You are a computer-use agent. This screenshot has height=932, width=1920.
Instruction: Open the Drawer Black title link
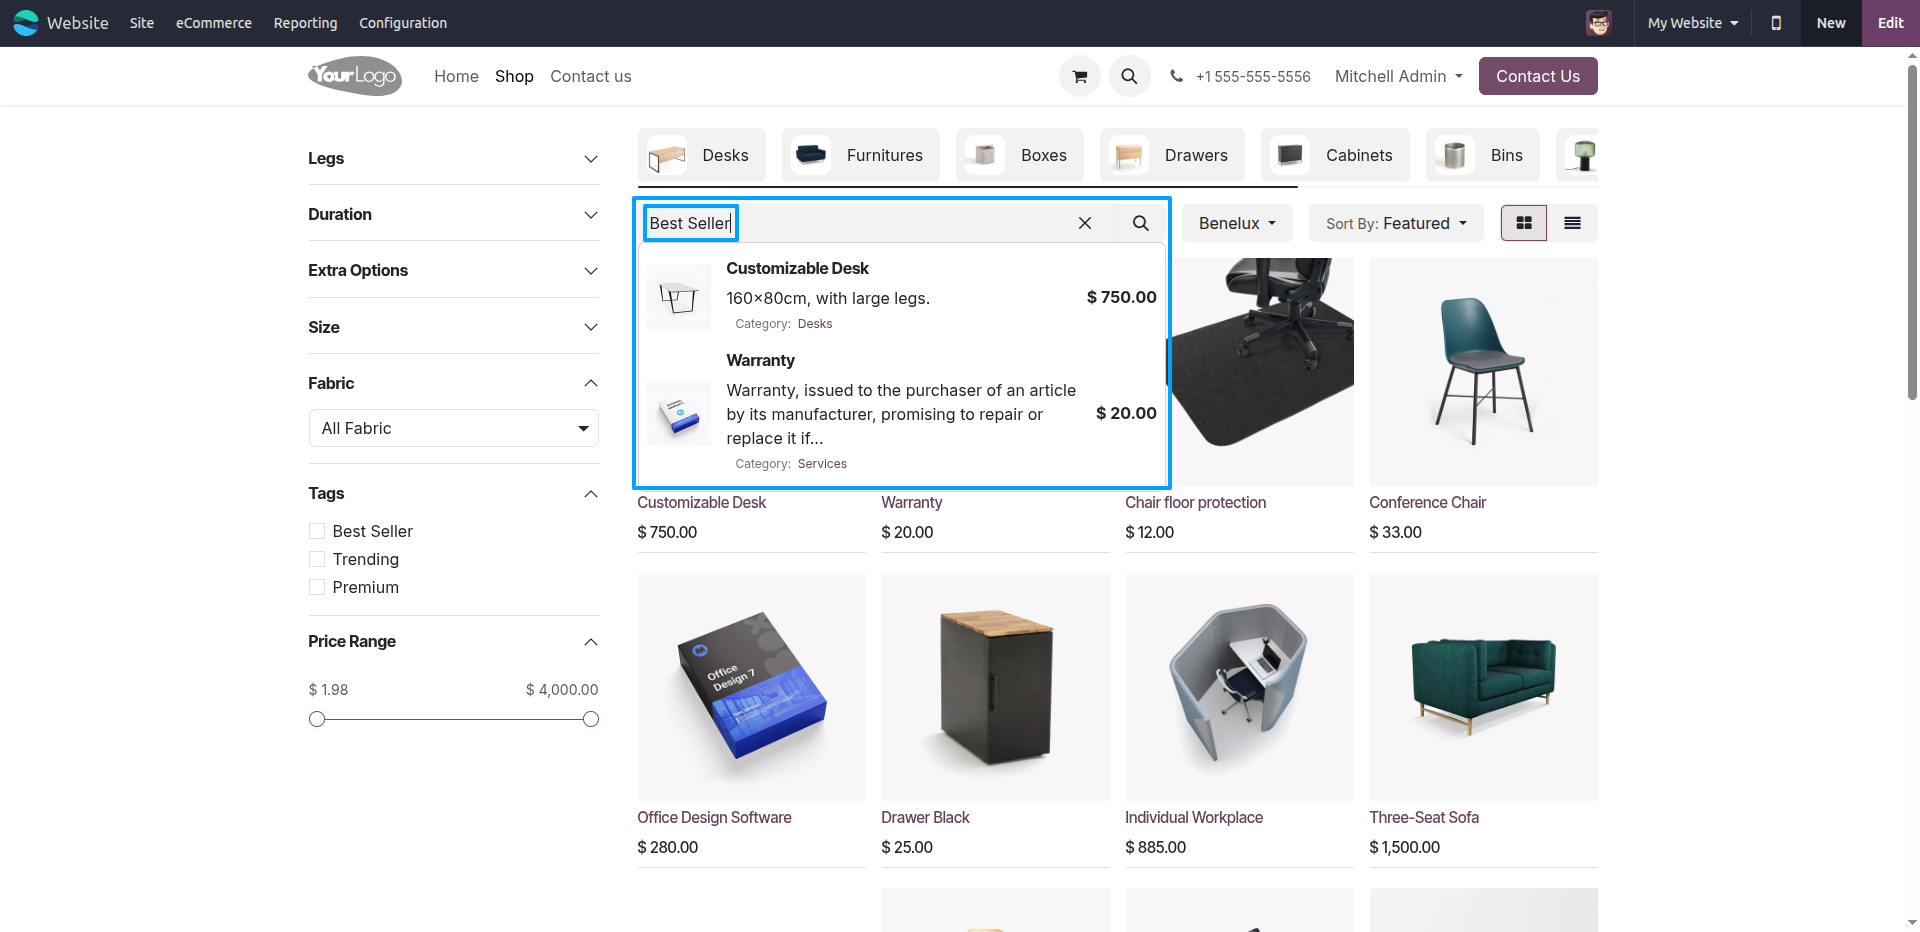(x=925, y=817)
